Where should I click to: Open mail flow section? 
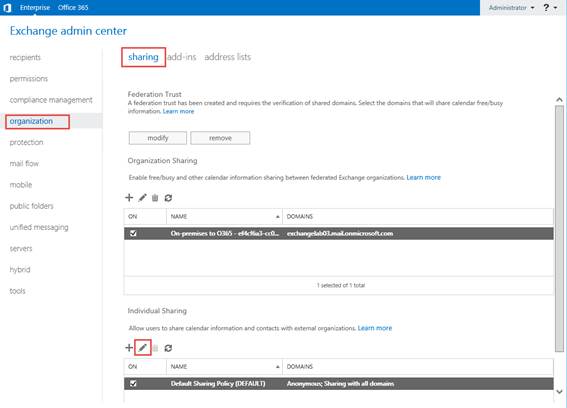point(24,163)
